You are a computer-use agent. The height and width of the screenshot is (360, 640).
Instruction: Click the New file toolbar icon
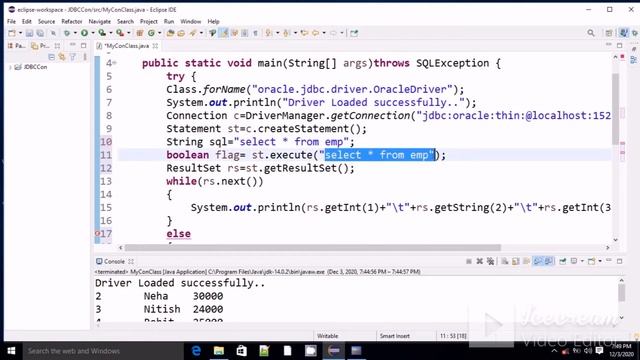click(x=12, y=33)
